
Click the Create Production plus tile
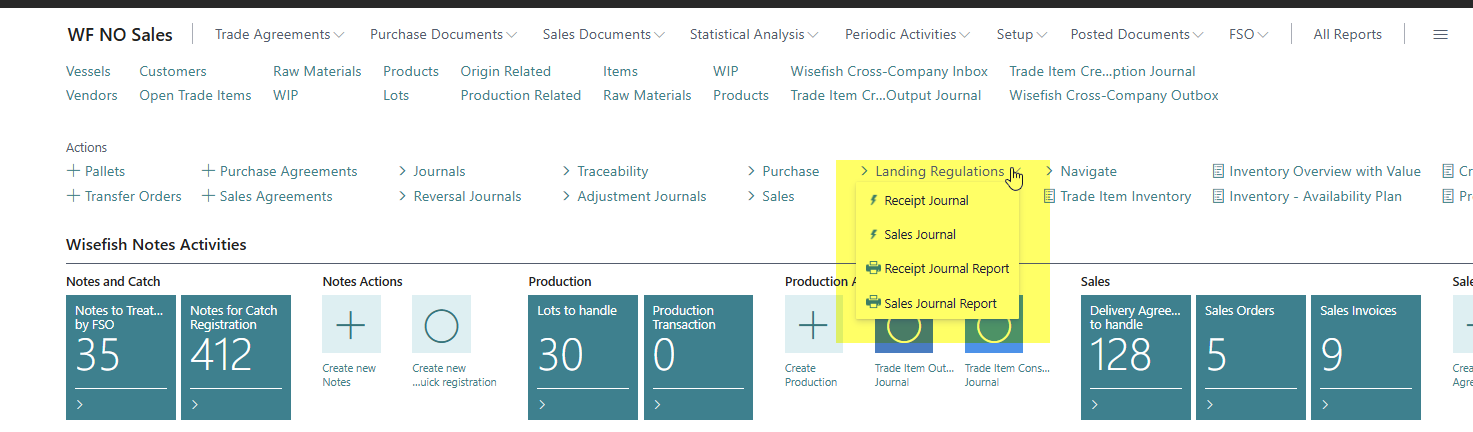pos(813,324)
